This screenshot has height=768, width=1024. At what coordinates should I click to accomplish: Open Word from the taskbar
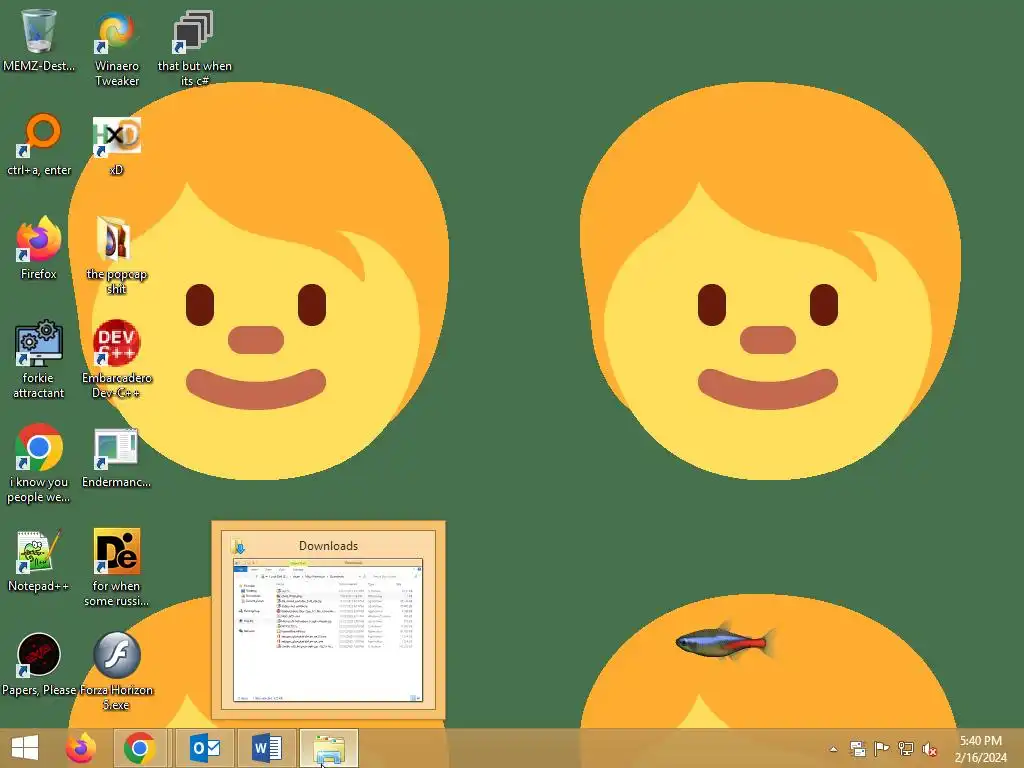pos(266,748)
